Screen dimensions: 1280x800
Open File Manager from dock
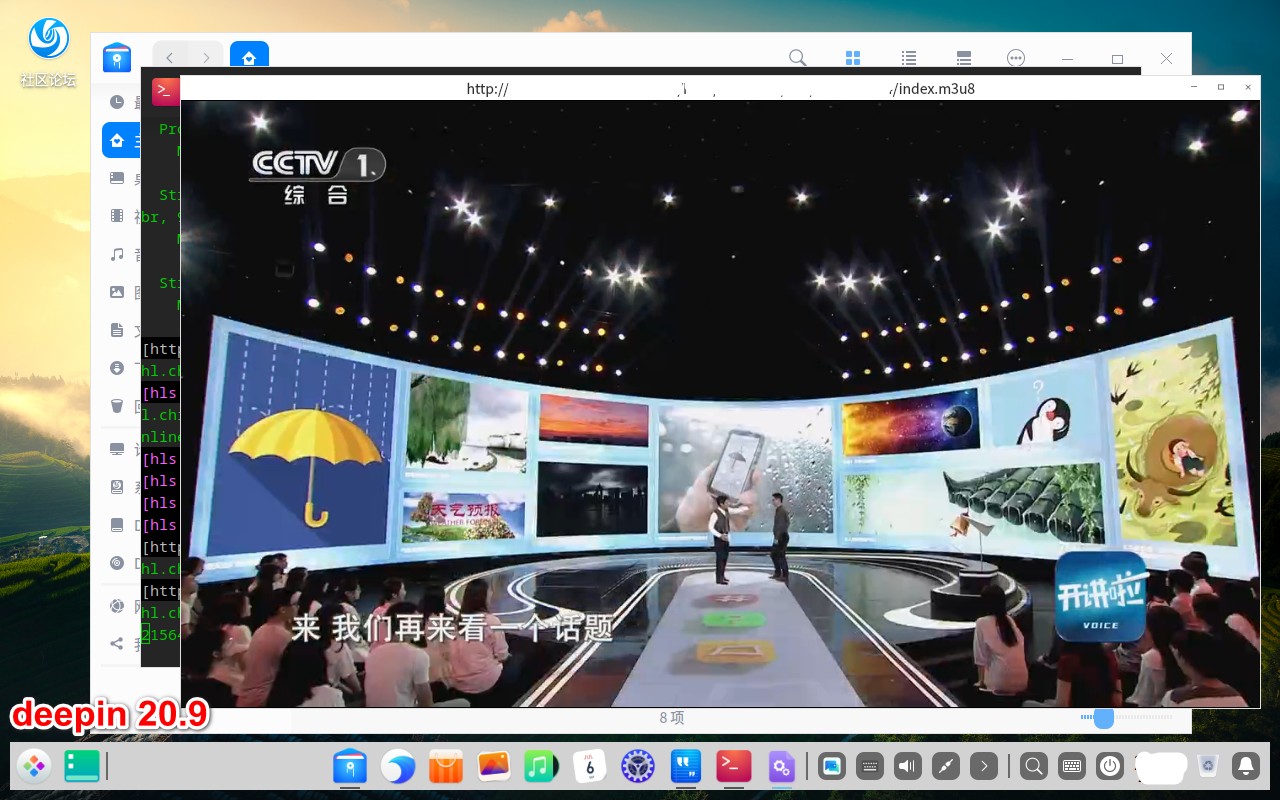(x=350, y=767)
